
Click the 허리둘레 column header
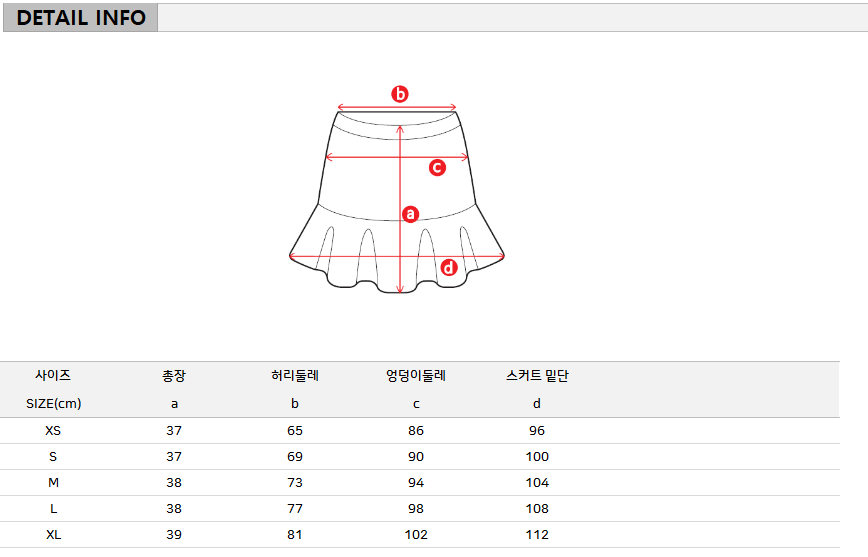click(x=294, y=376)
